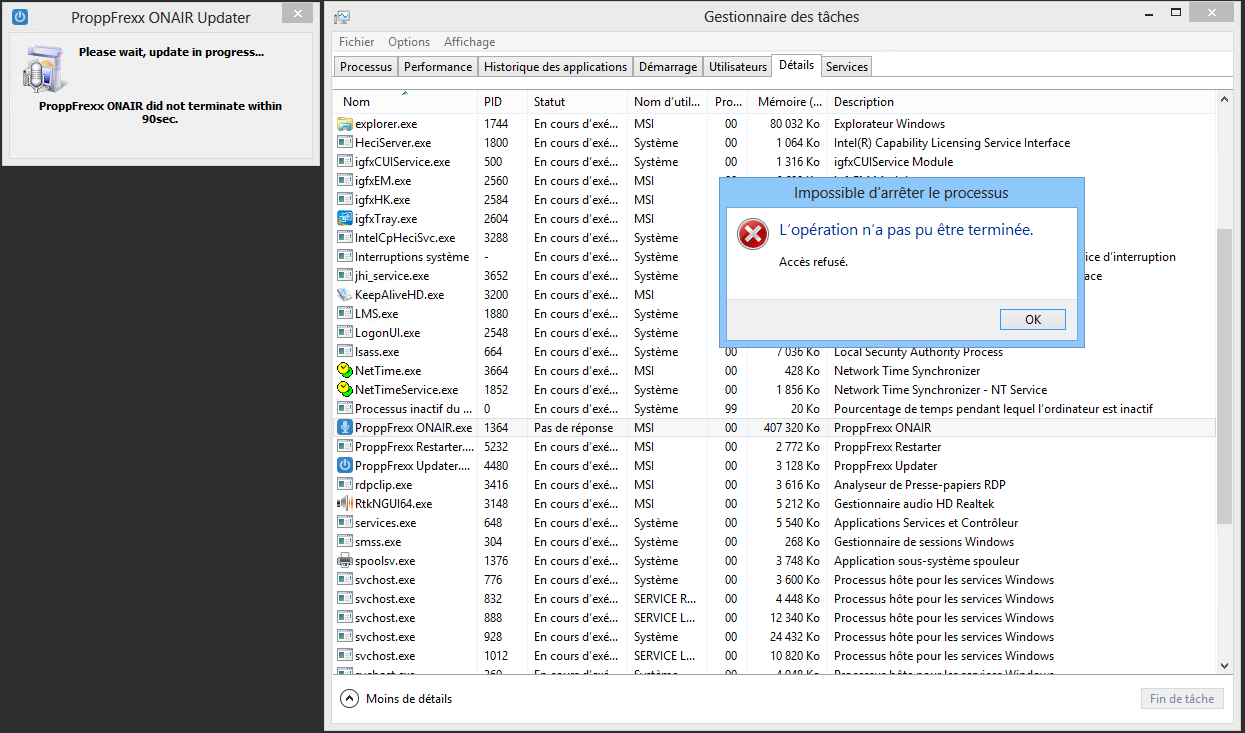1245x733 pixels.
Task: Sort by Nom d'utilisateur column header
Action: (x=667, y=102)
